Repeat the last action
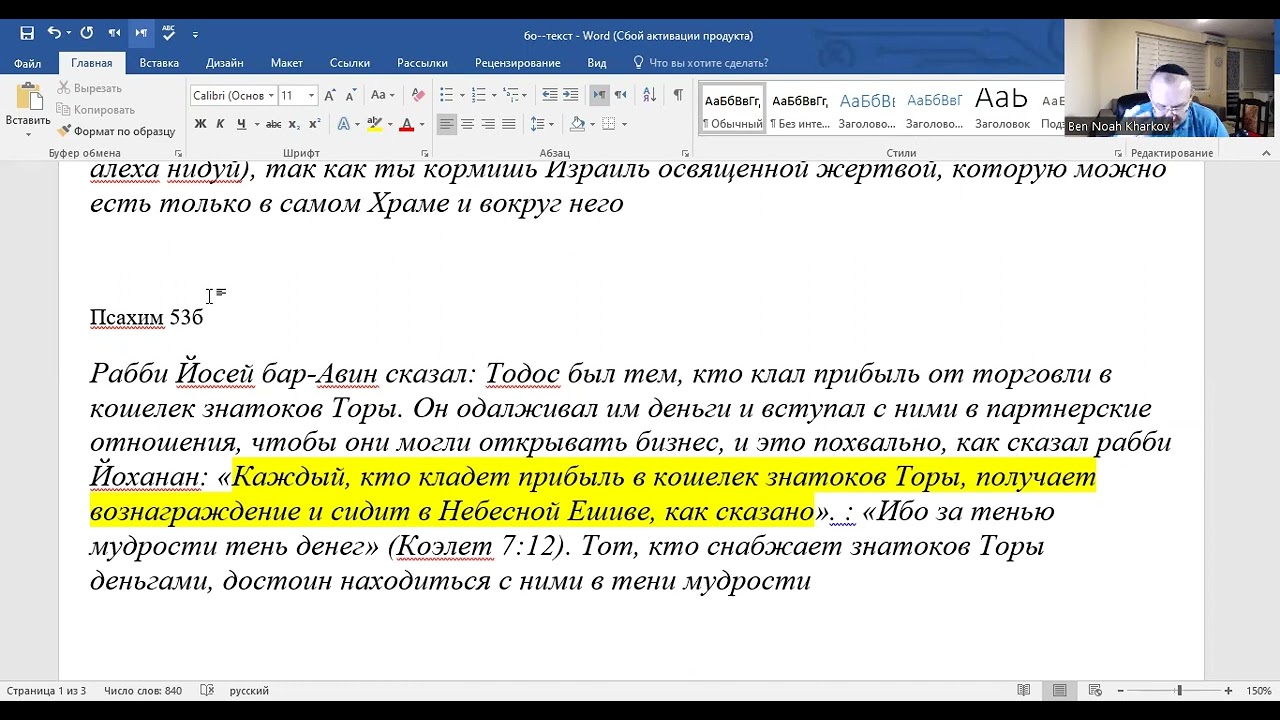This screenshot has width=1280, height=720. click(x=87, y=33)
